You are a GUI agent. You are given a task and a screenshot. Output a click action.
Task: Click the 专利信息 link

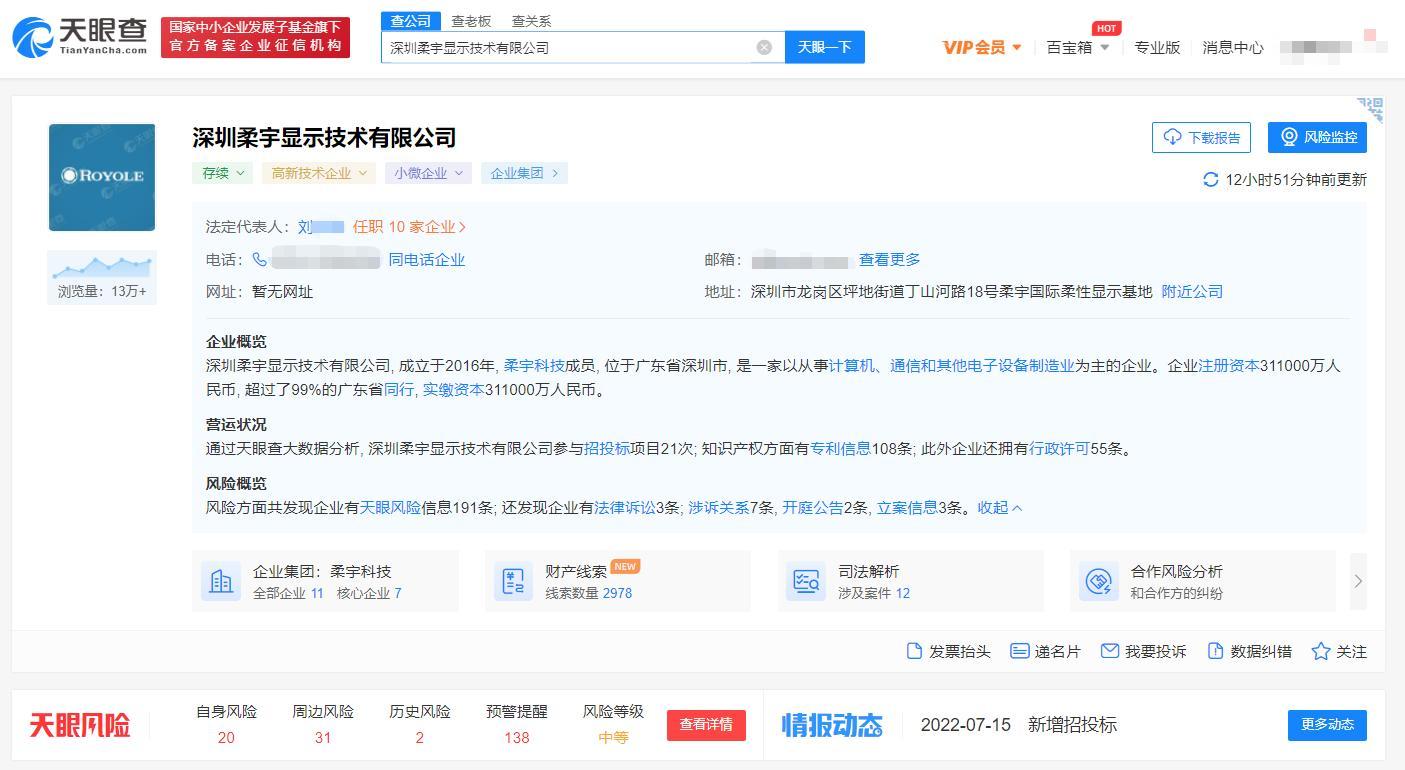[x=840, y=449]
